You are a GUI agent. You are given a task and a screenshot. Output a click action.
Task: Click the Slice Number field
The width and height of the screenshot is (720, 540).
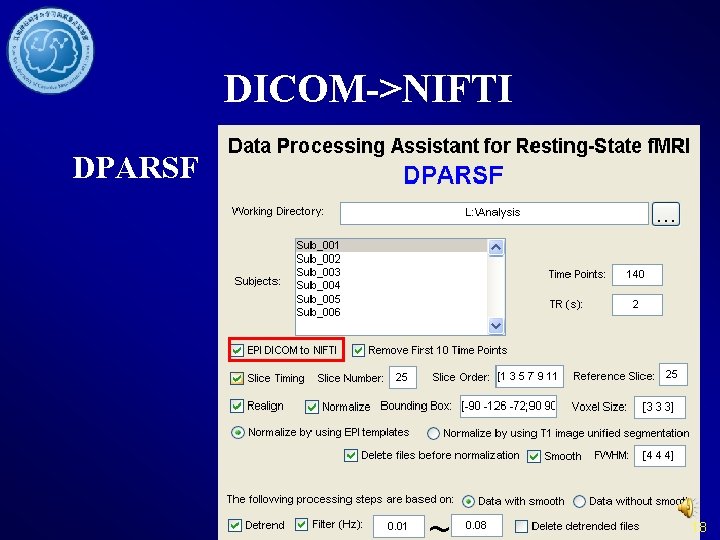(403, 377)
